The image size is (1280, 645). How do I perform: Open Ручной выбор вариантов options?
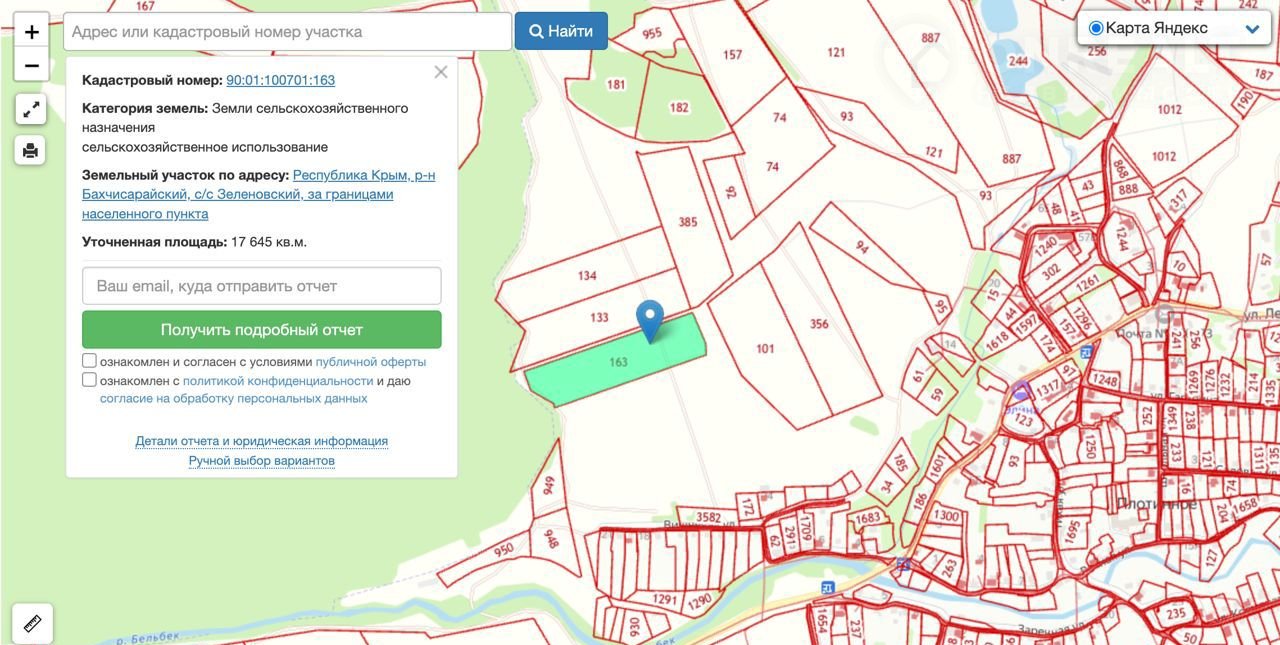(261, 461)
